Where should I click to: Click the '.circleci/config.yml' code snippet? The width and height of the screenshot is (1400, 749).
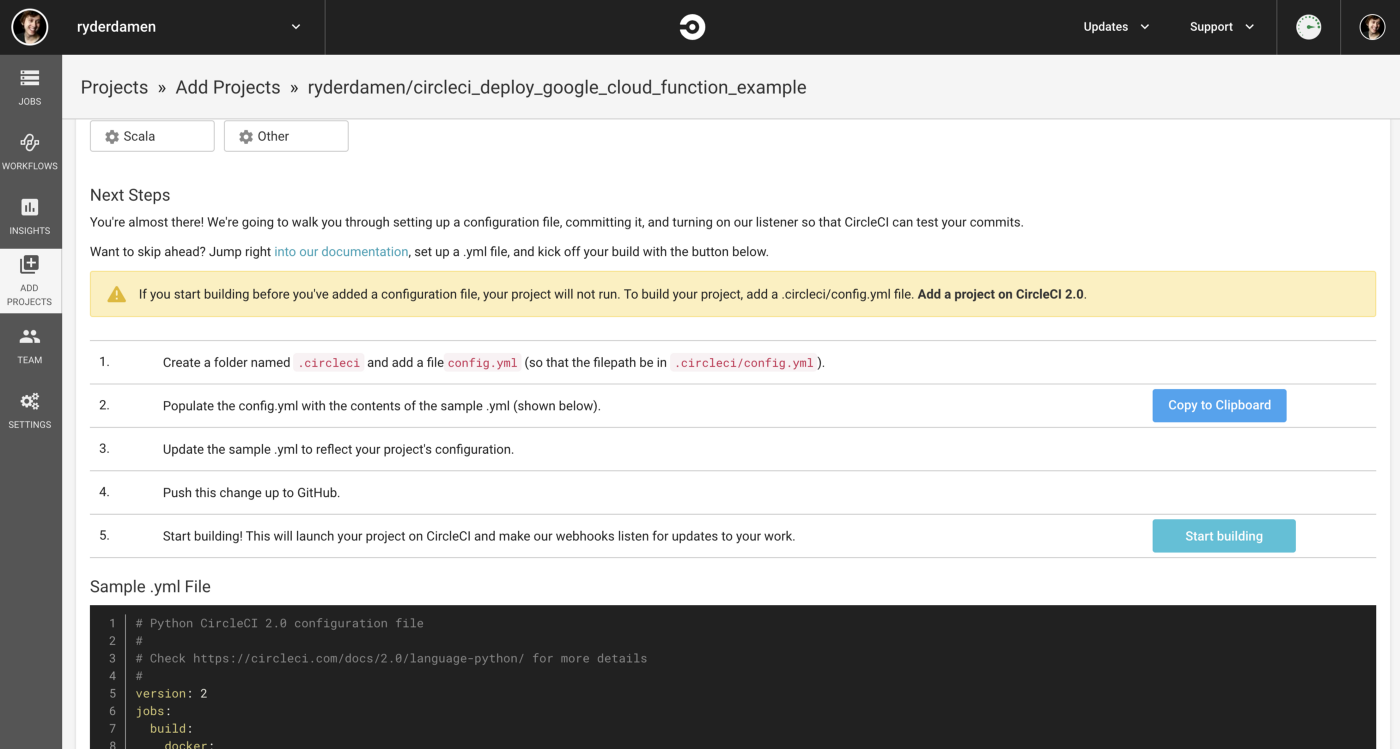pos(744,363)
